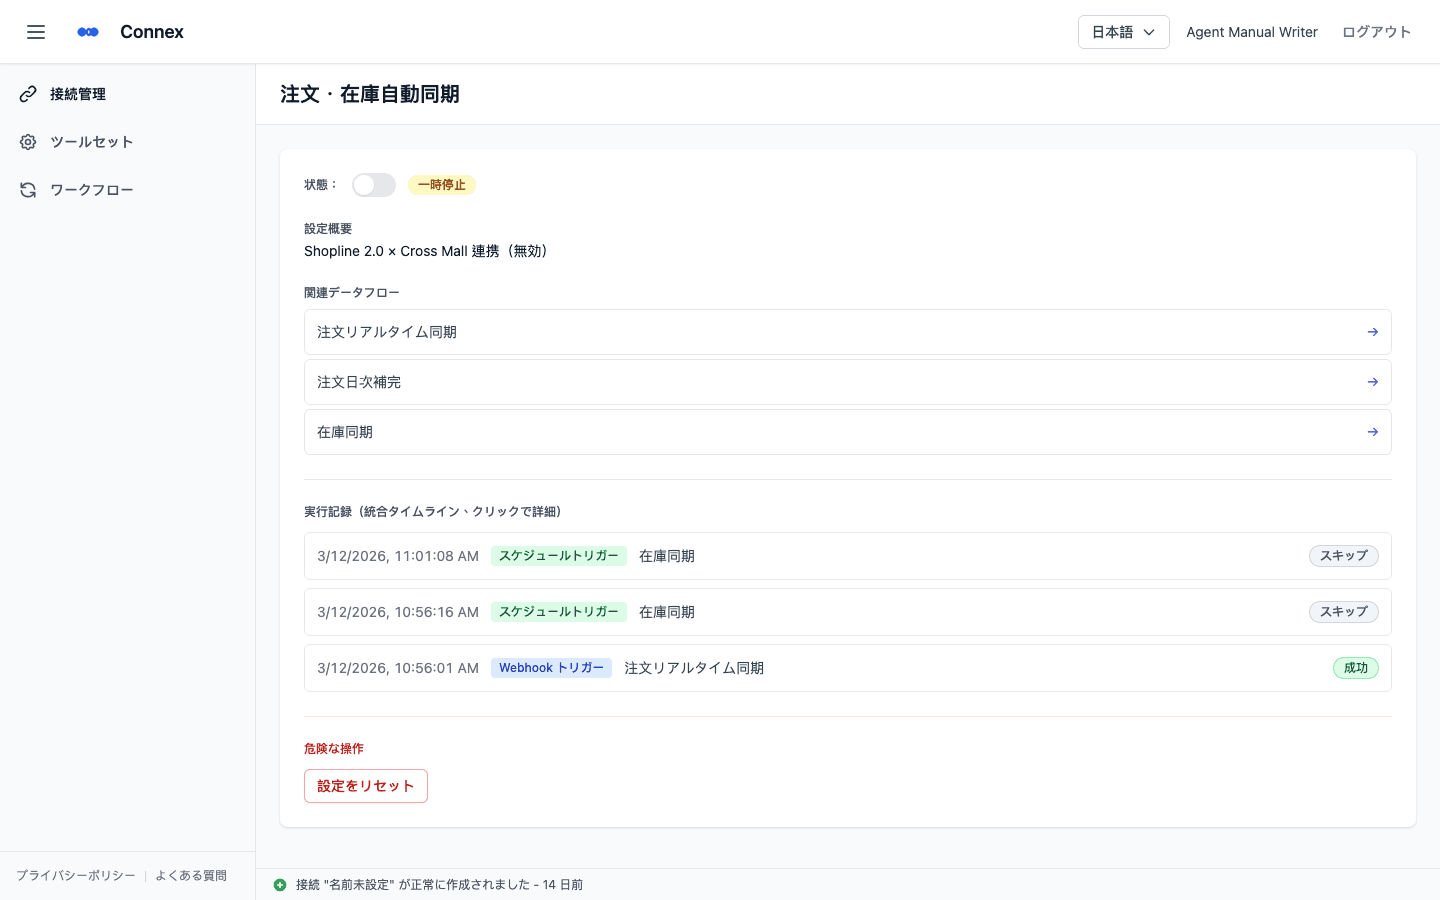1440x900 pixels.
Task: Click the 危険な操作 heading
Action: [x=334, y=749]
